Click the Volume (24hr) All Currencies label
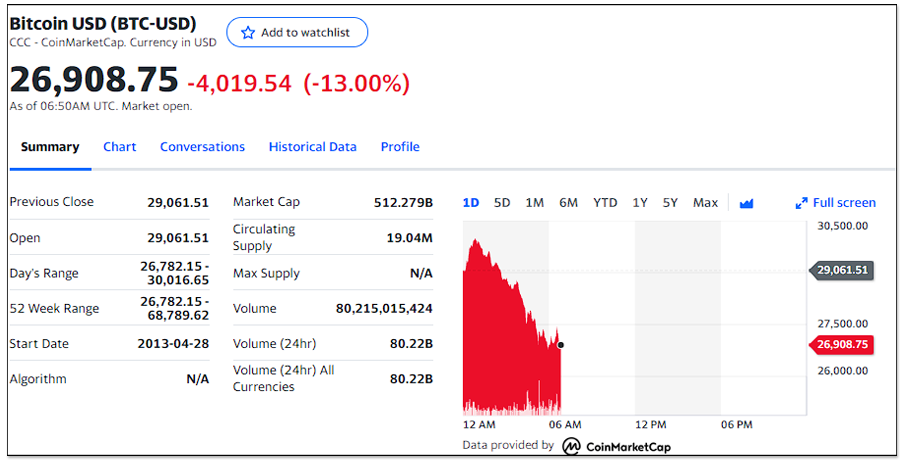904x461 pixels. tap(284, 379)
